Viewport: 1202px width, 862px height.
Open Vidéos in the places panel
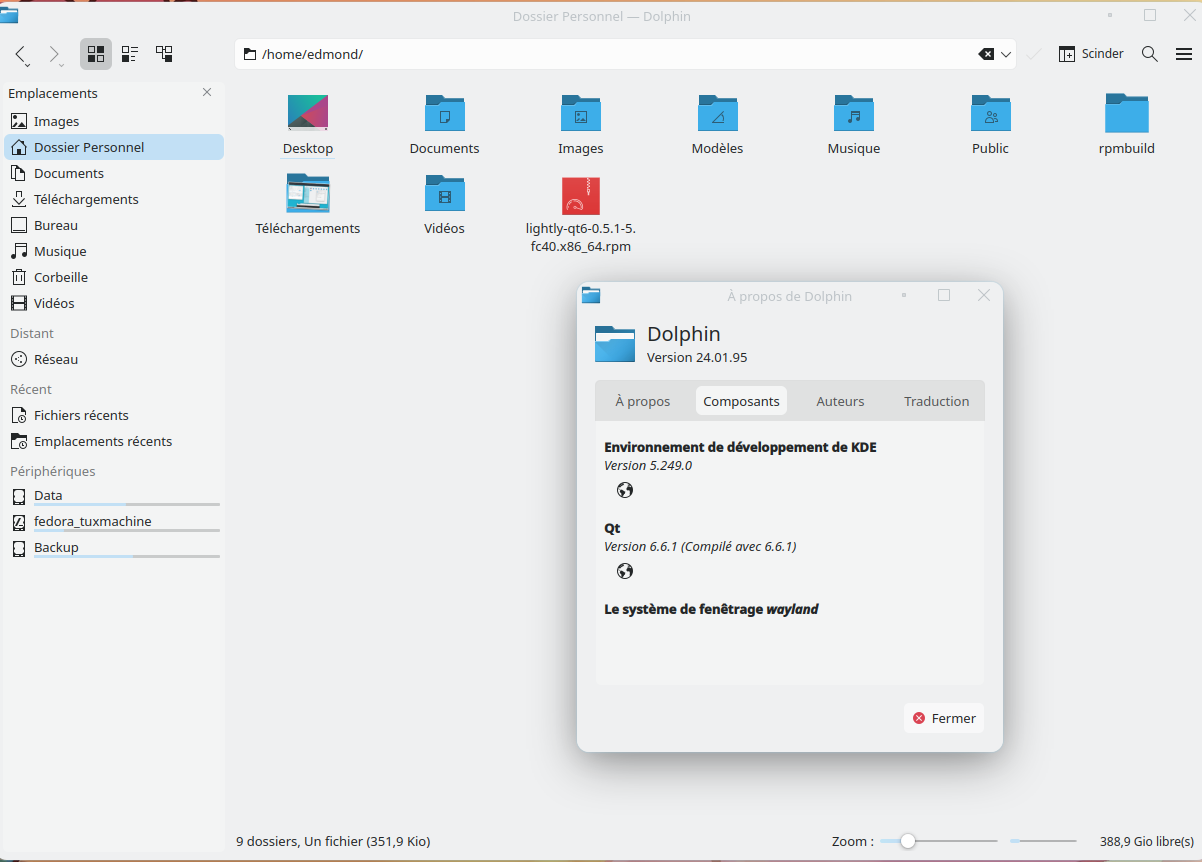114,303
